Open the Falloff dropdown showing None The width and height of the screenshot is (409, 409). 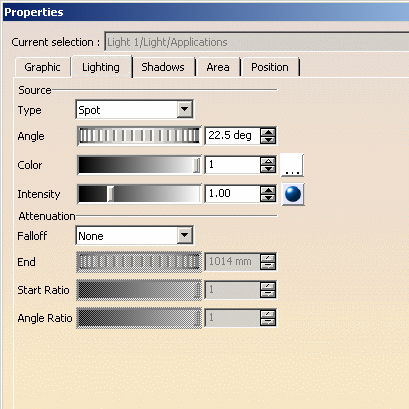point(135,236)
